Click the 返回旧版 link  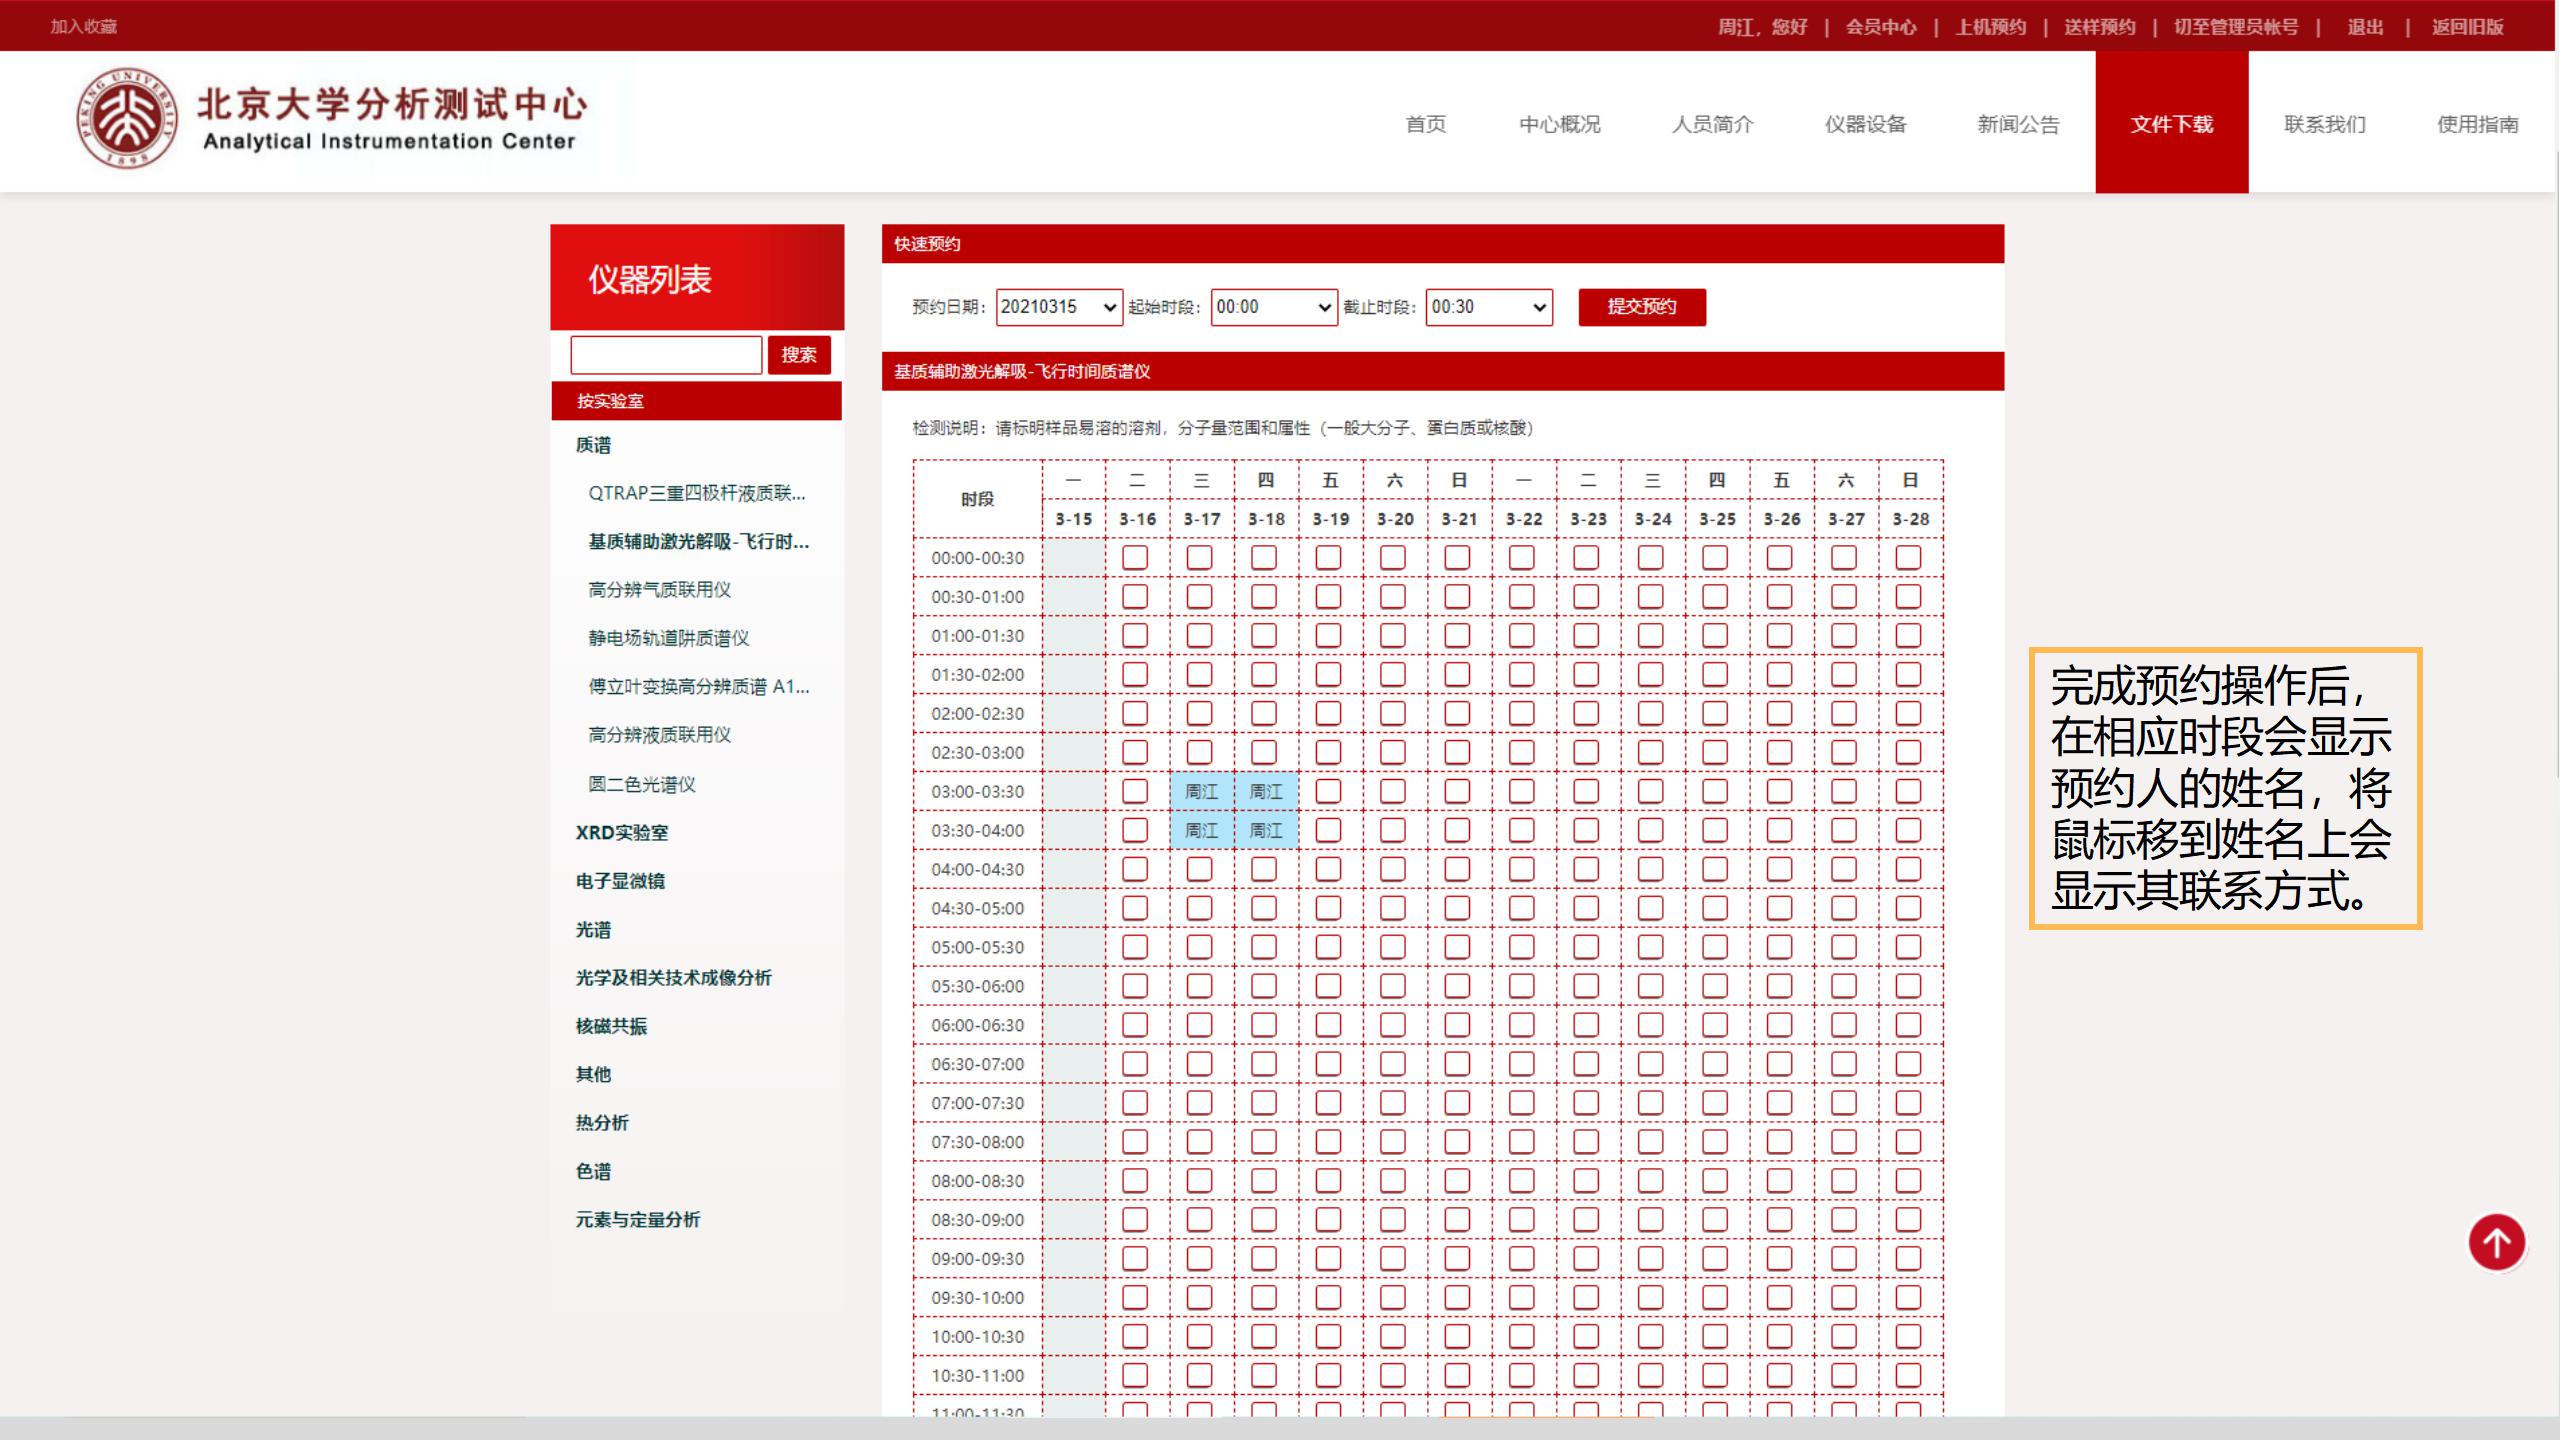coord(2468,27)
